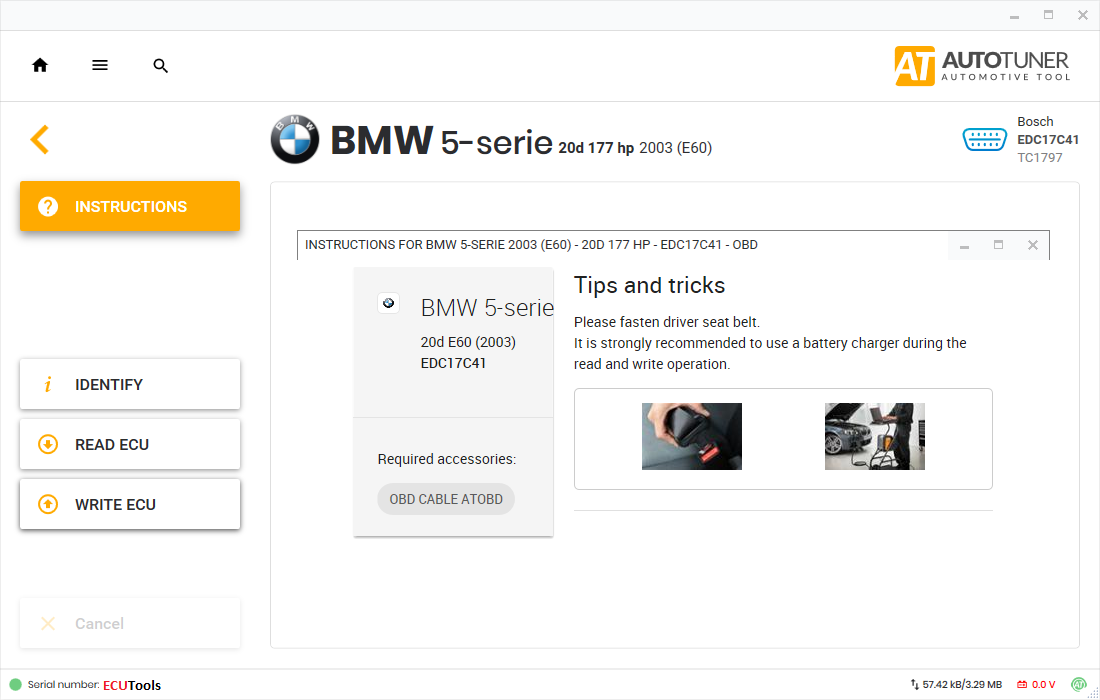
Task: Start the Read ECU operation
Action: click(130, 444)
